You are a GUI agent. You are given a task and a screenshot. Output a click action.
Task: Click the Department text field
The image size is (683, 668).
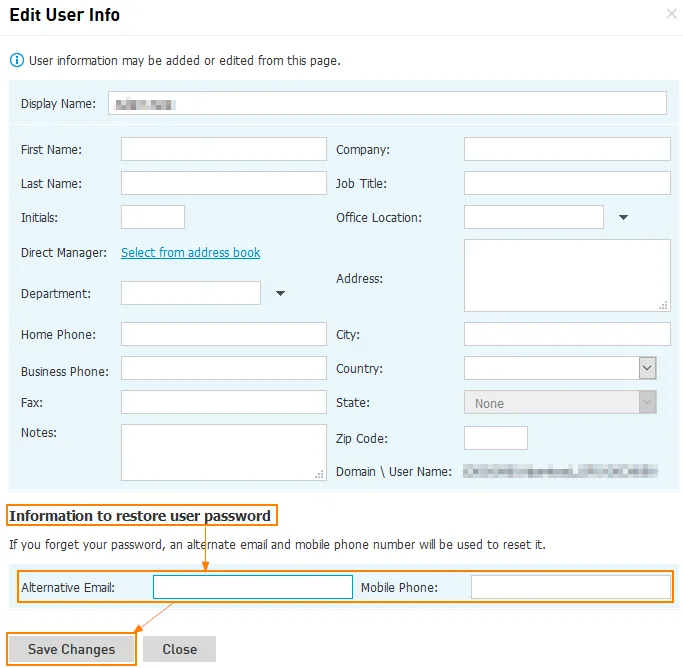click(191, 293)
